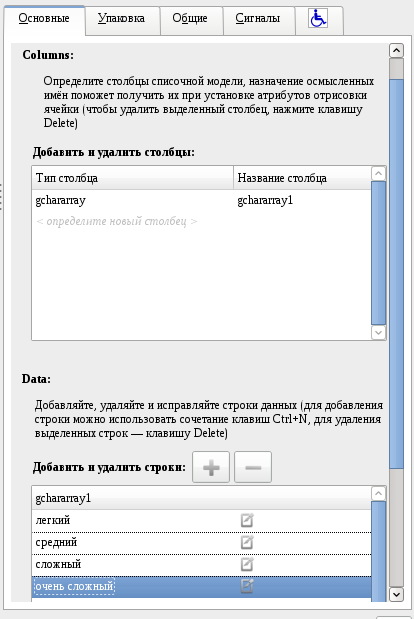Open the accessibility tab icon
This screenshot has height=619, width=414.
(x=318, y=18)
